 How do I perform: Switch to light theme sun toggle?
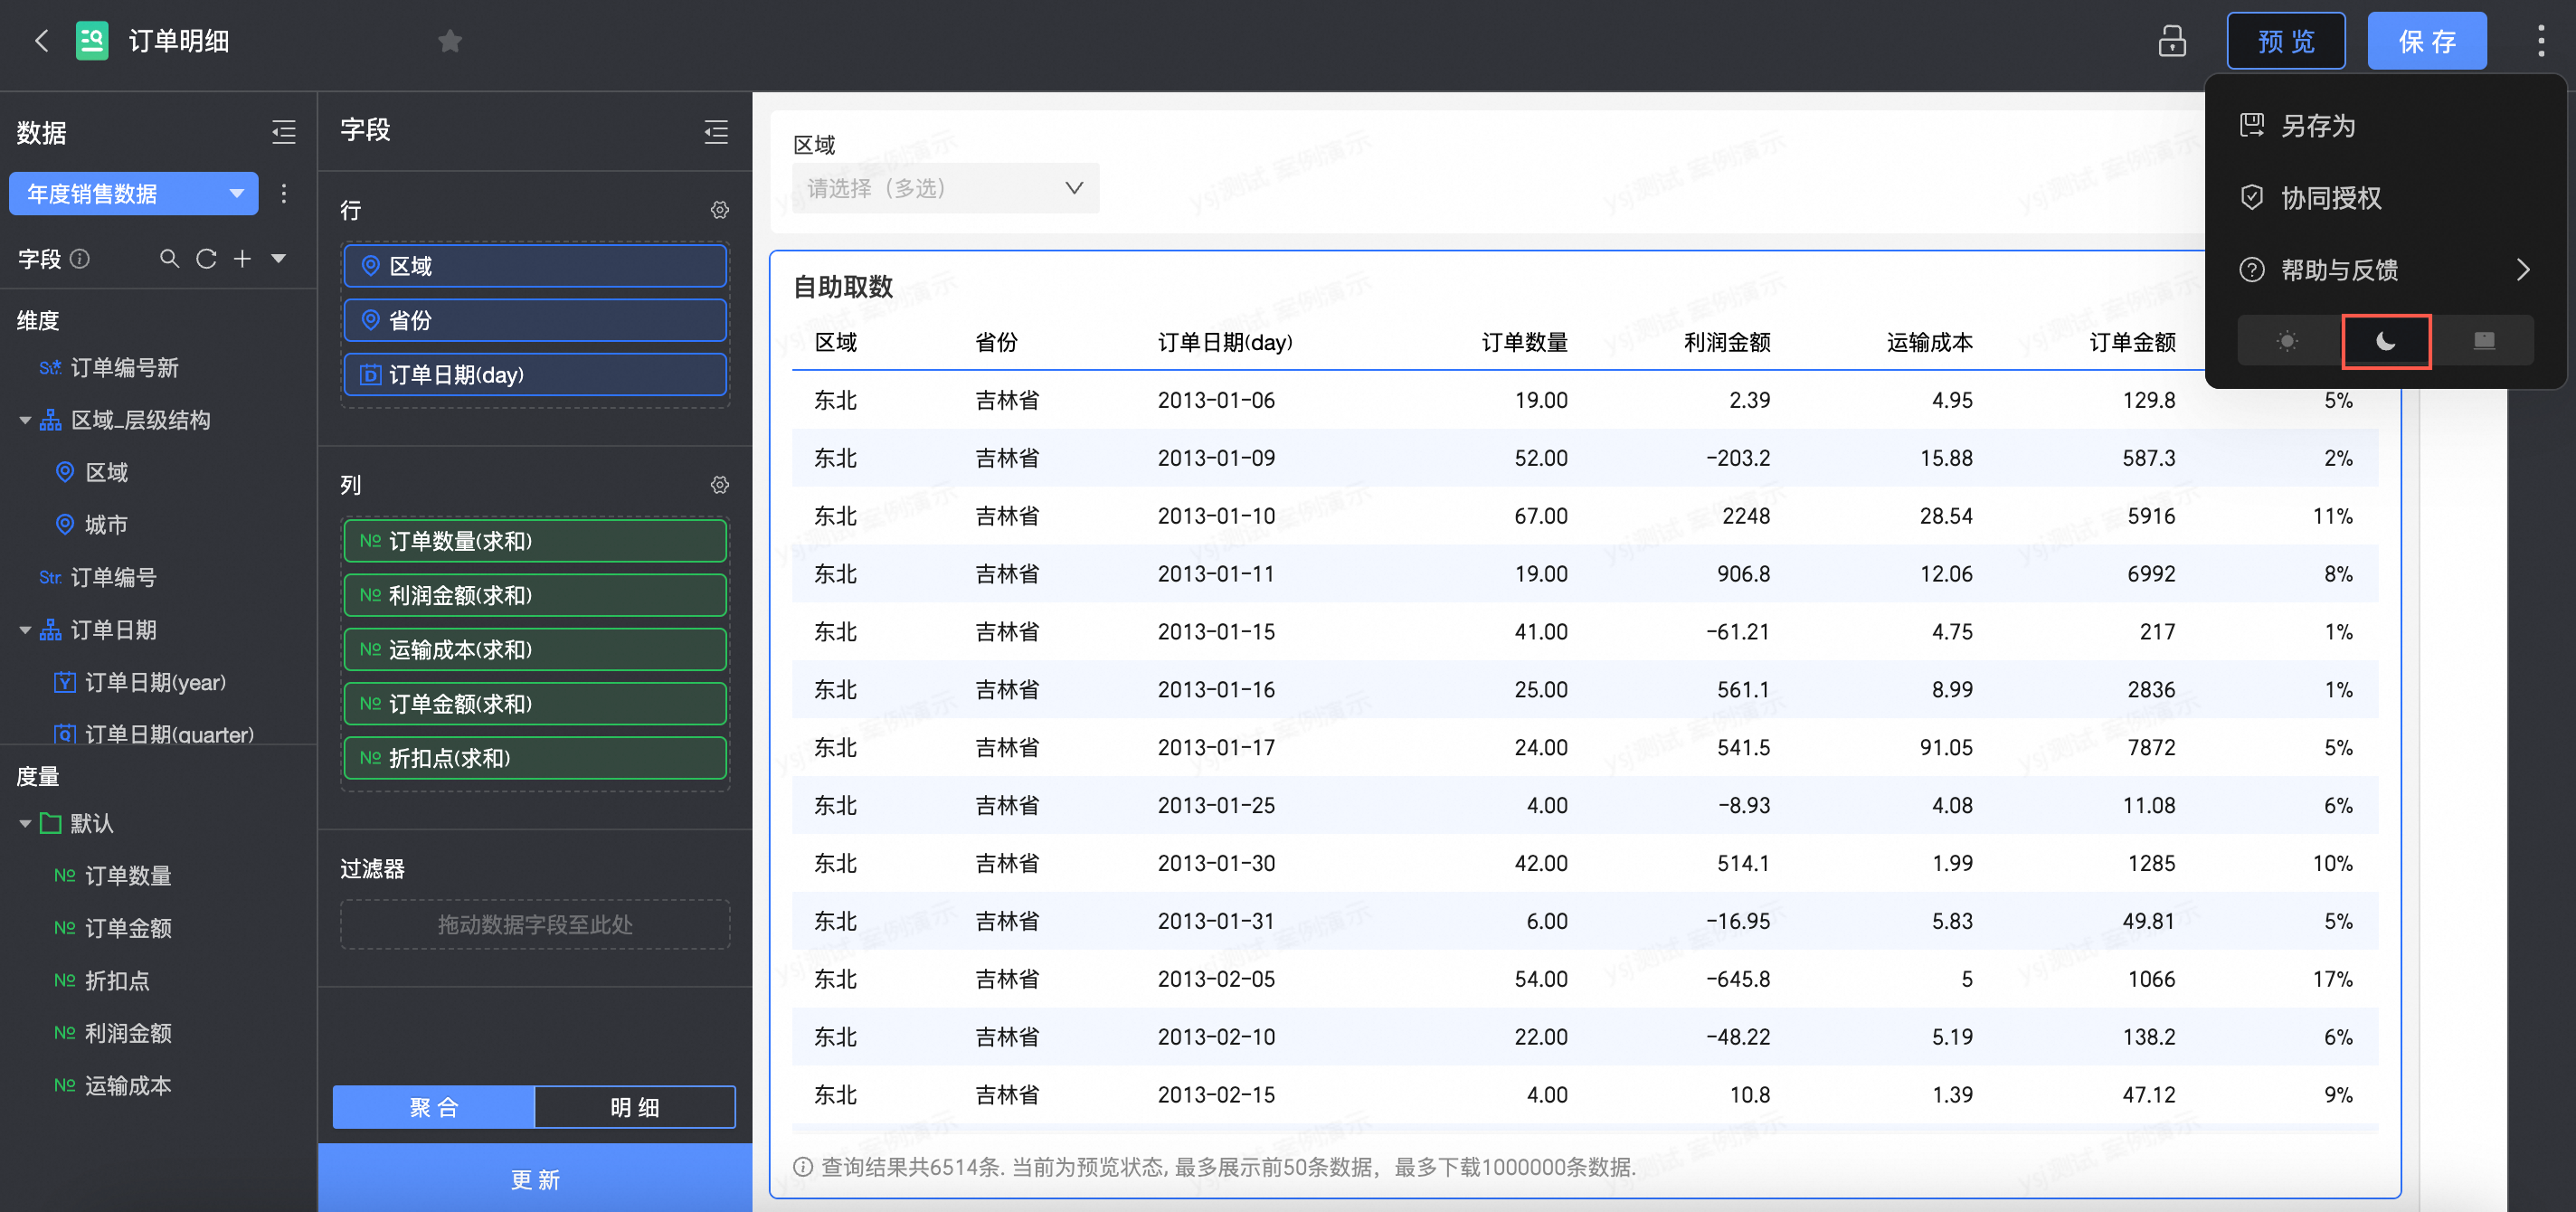(2286, 341)
